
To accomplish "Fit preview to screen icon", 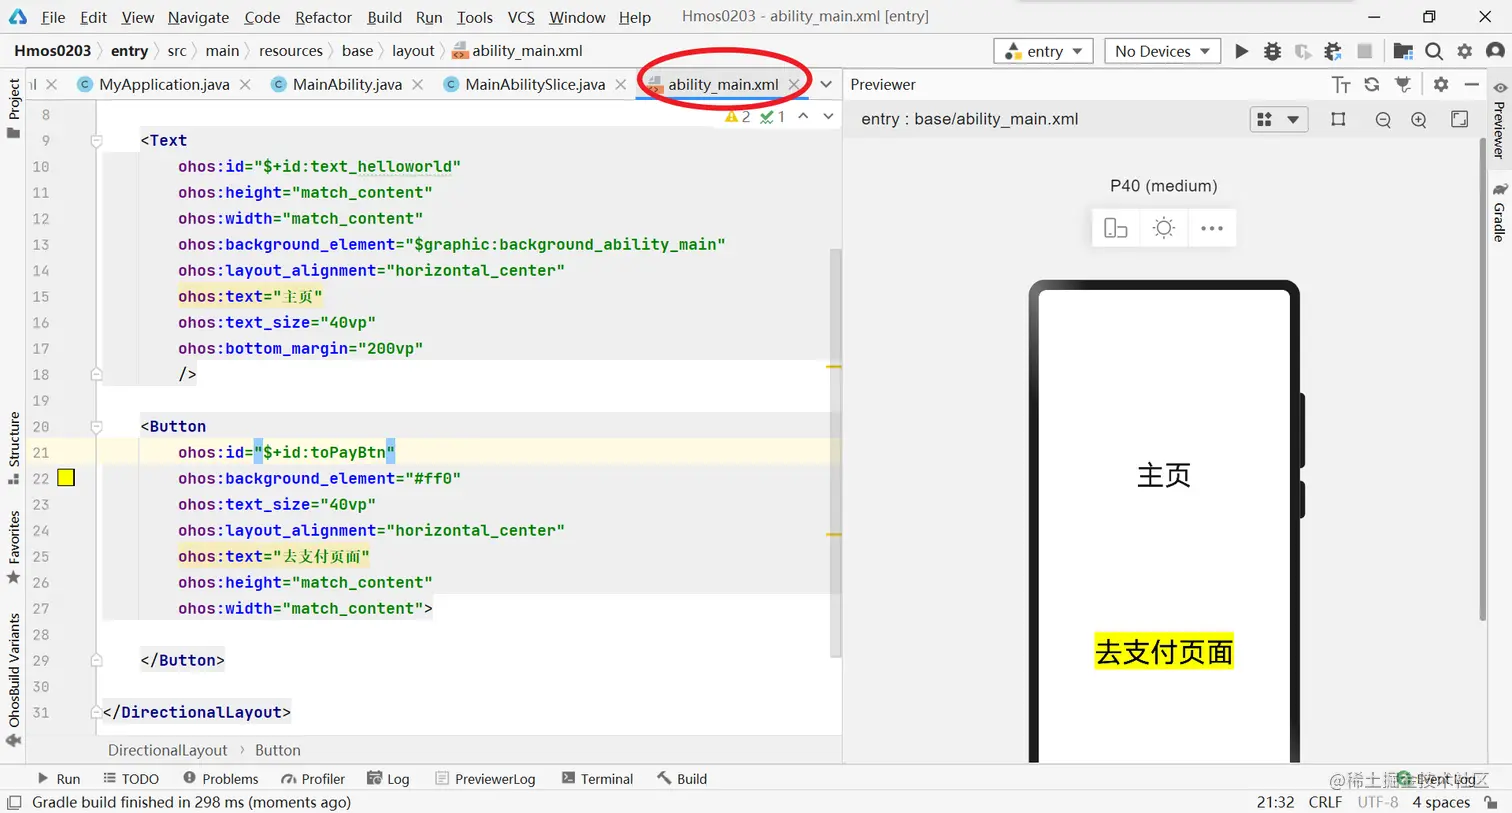I will point(1460,119).
